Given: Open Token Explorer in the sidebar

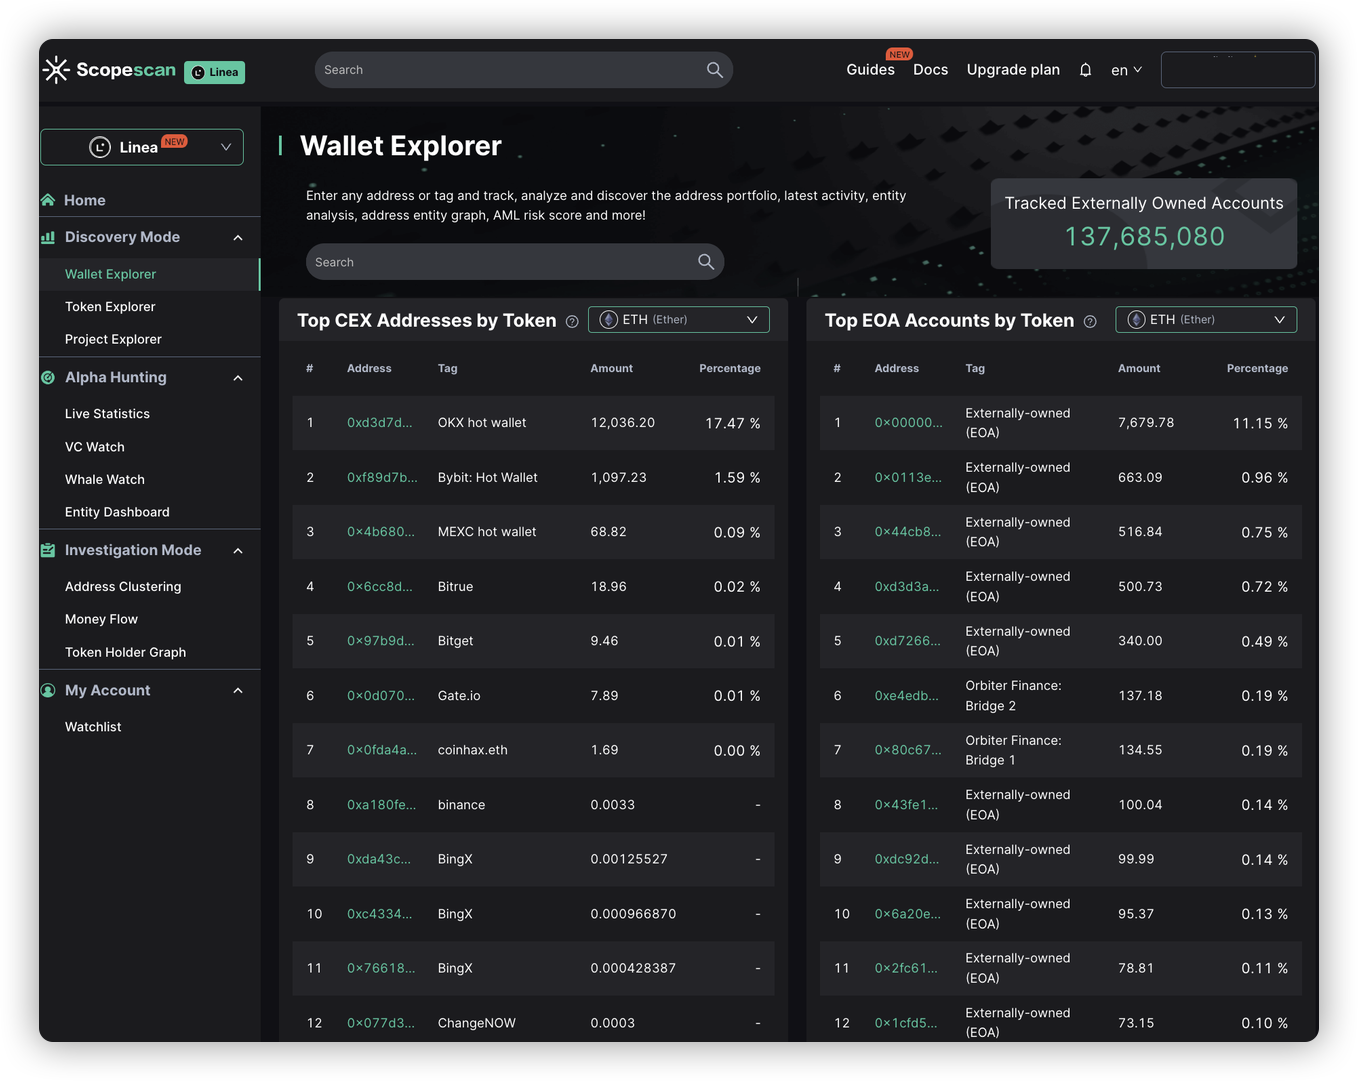Looking at the screenshot, I should [x=110, y=307].
